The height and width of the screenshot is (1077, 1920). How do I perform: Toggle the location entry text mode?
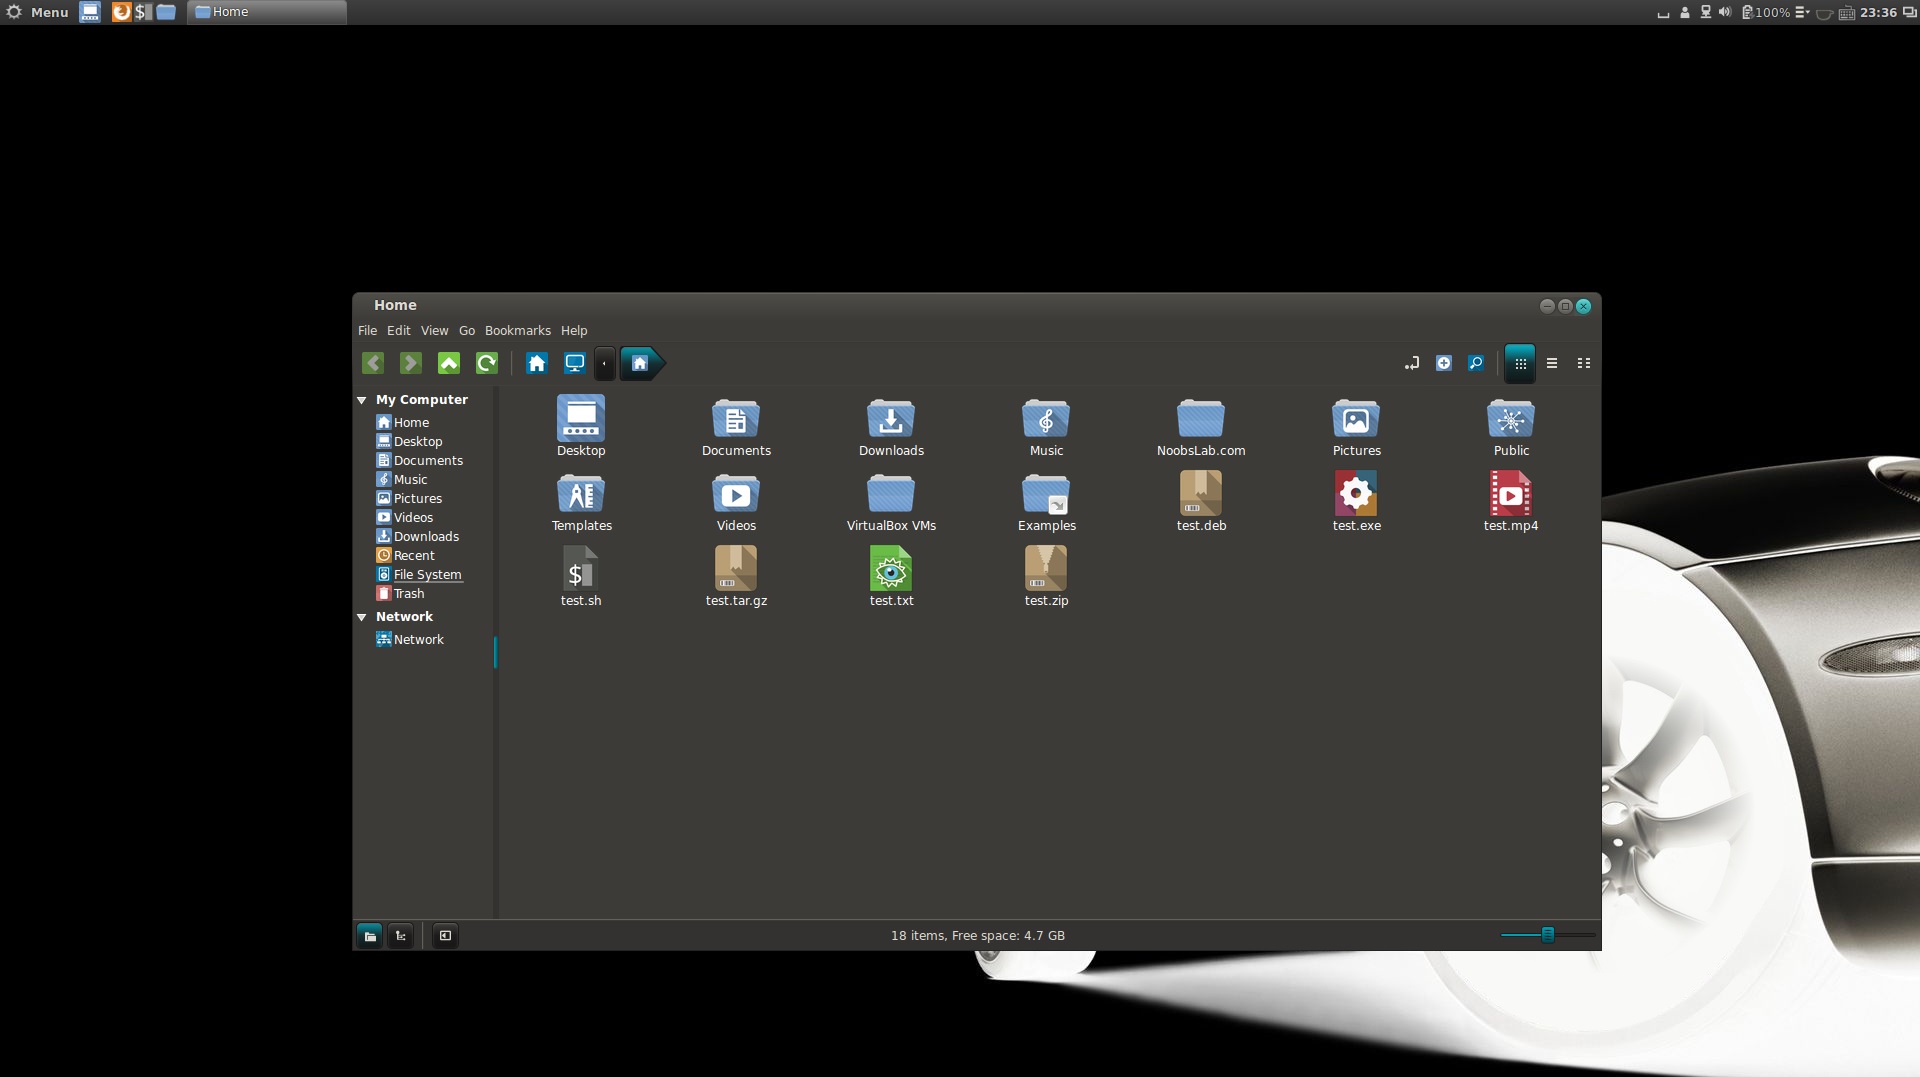pyautogui.click(x=1412, y=363)
